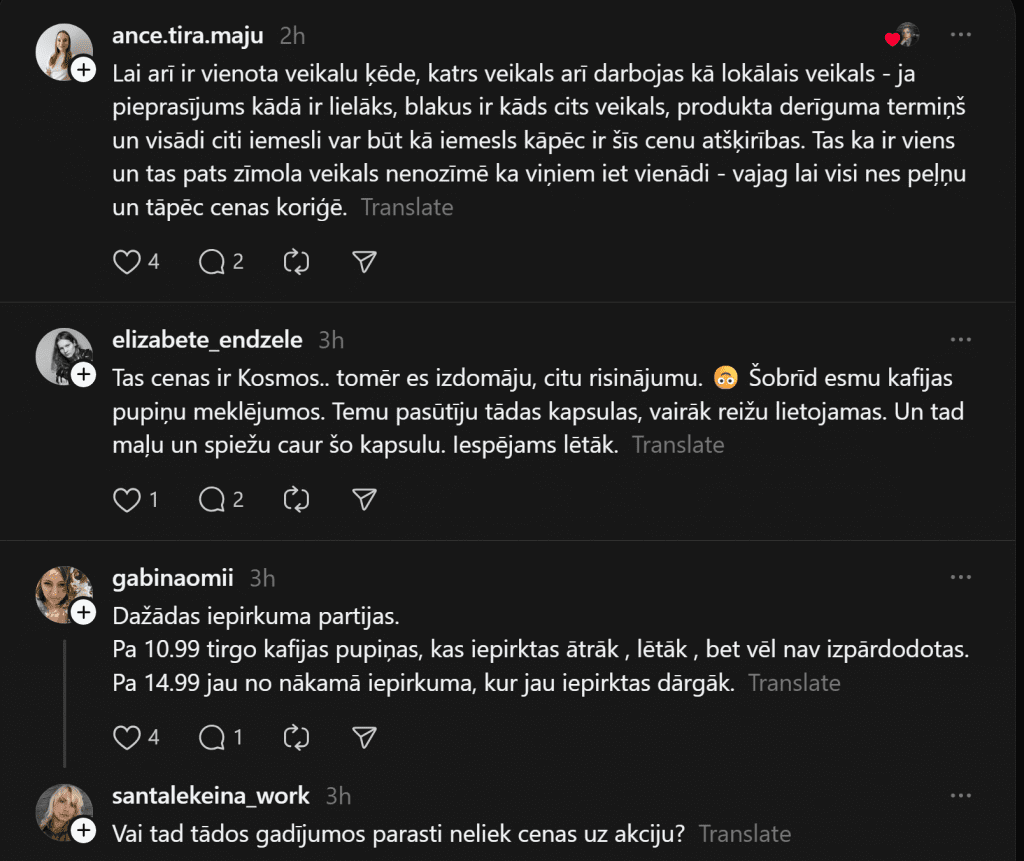
Task: Follow elizabete_endzele via plus badge
Action: [84, 374]
